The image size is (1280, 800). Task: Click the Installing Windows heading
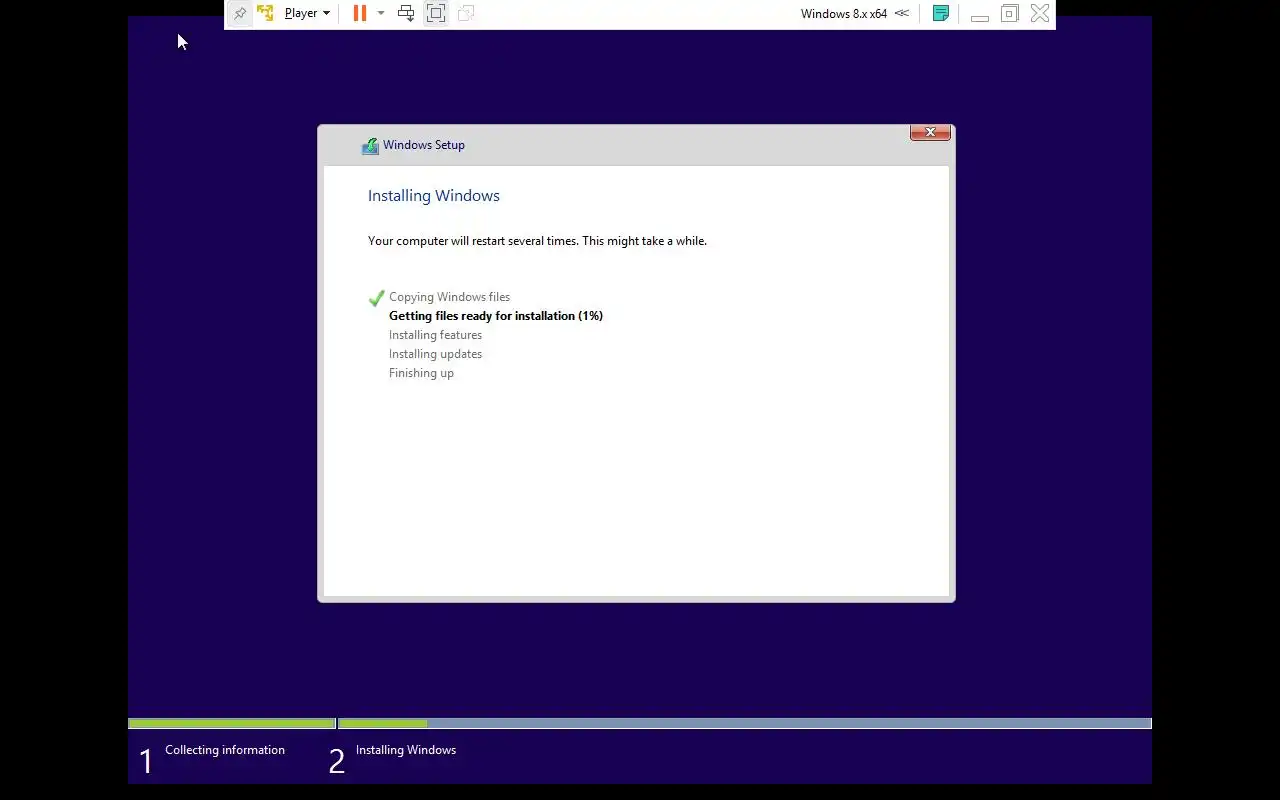coord(434,196)
